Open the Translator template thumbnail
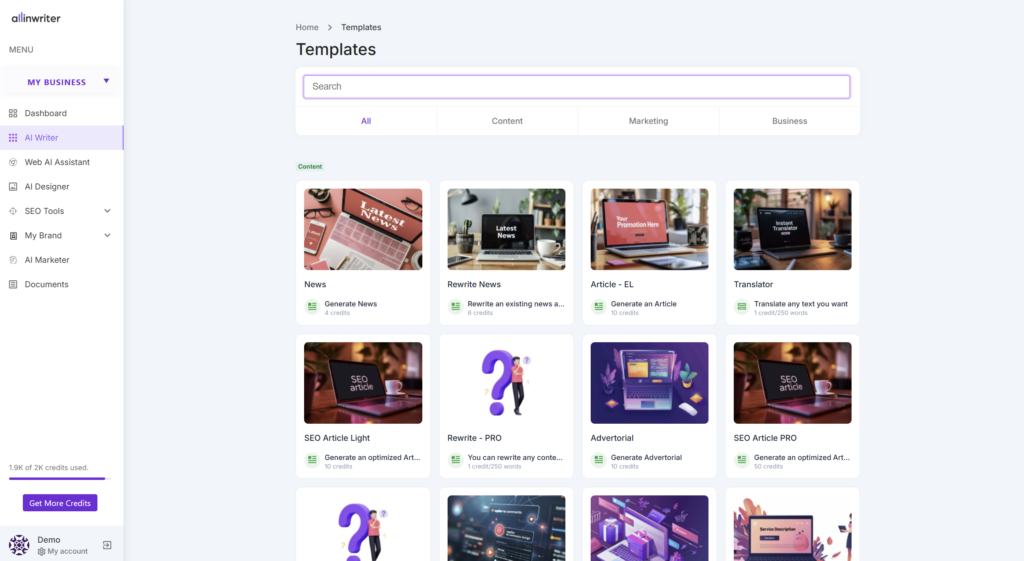This screenshot has height=561, width=1024. 792,229
